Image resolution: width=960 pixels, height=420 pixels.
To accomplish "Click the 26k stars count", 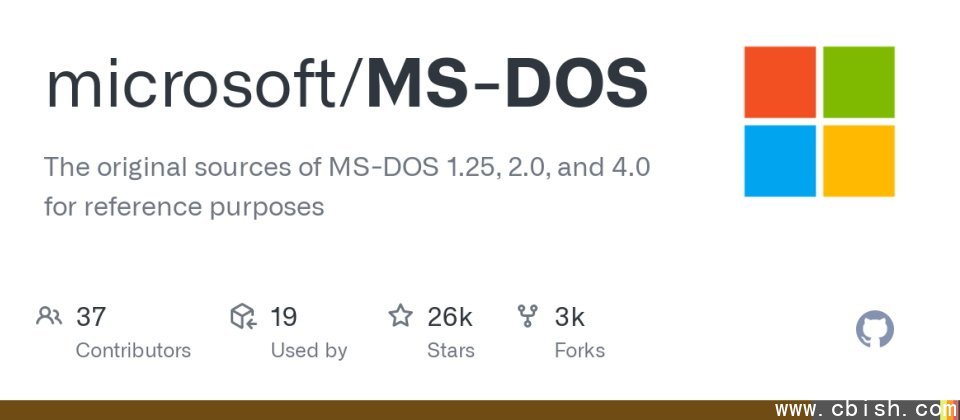I will click(450, 317).
